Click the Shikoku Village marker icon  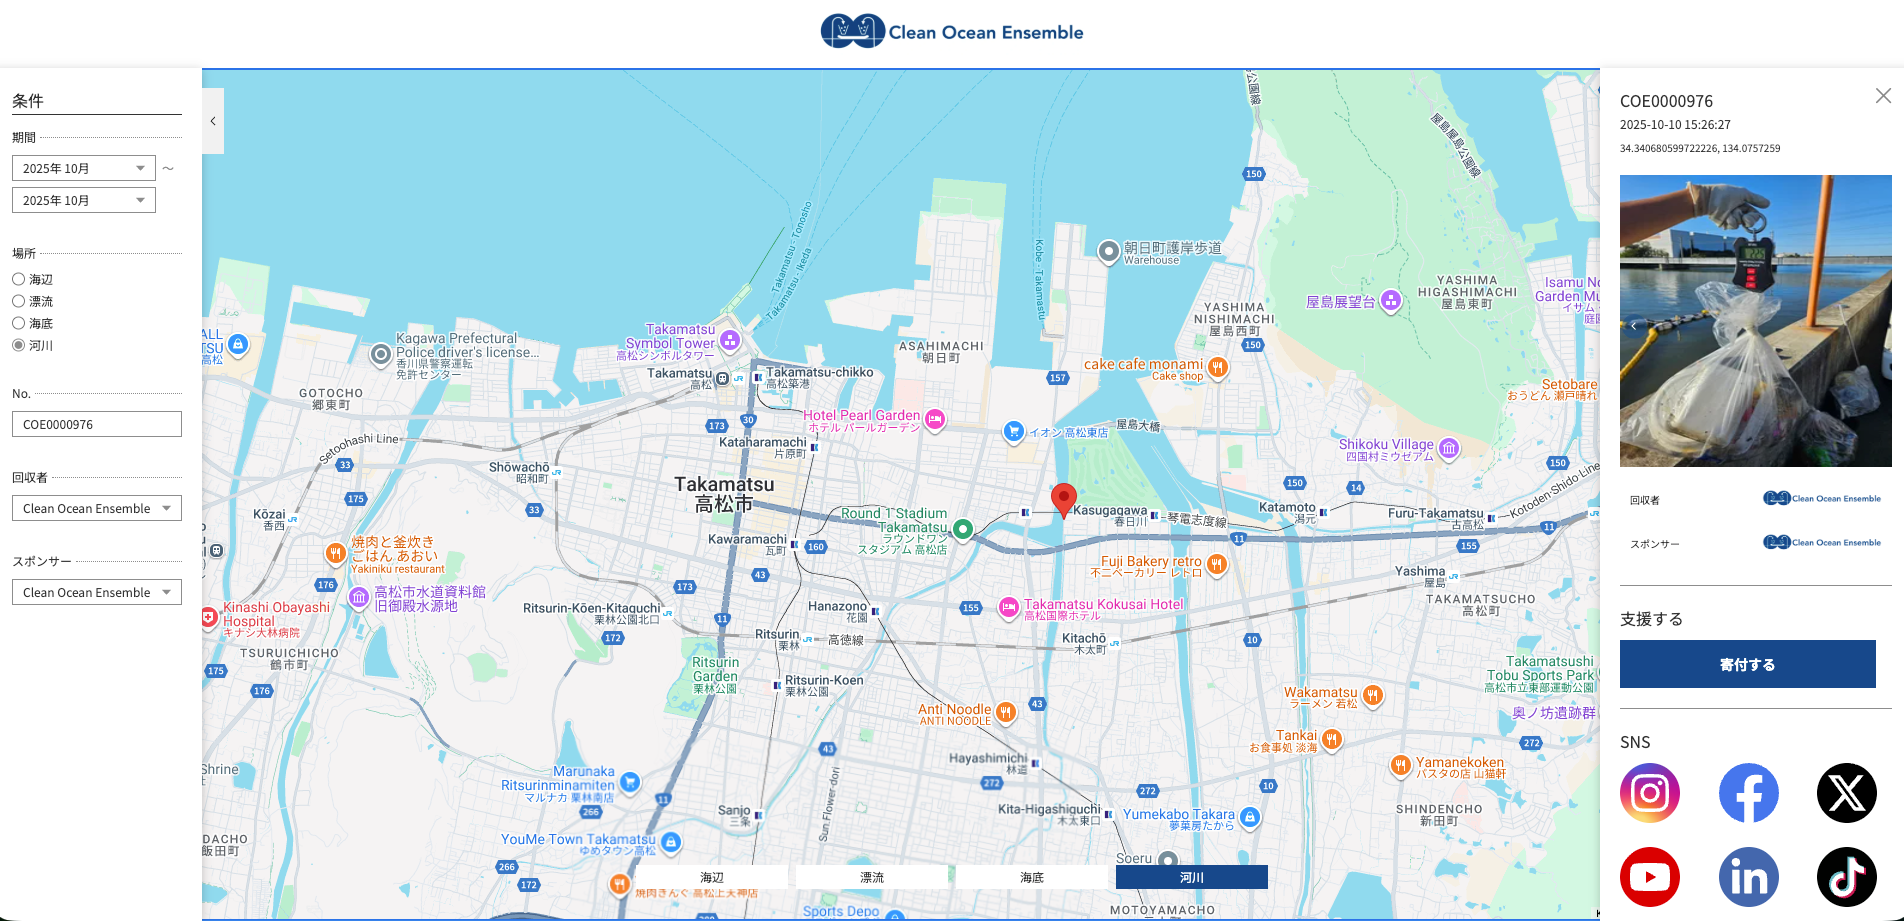coord(1449,447)
